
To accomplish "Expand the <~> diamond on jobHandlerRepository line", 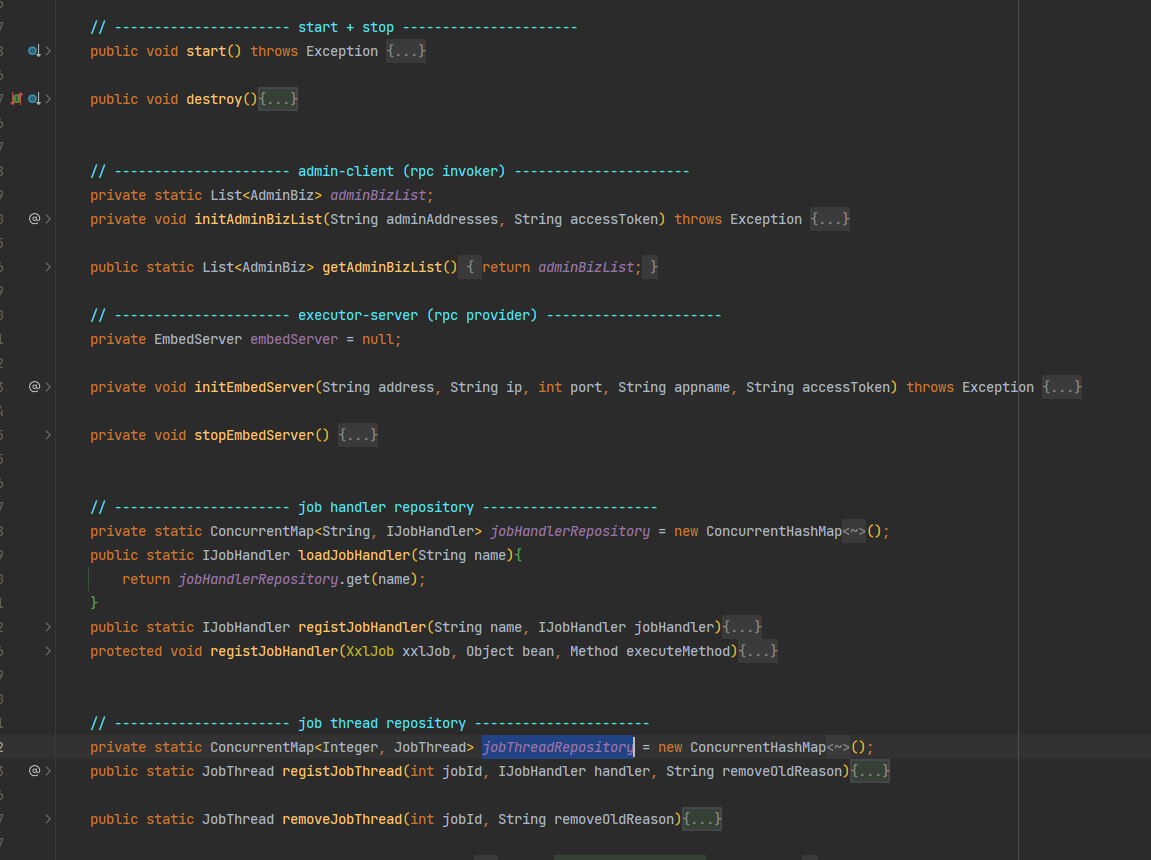I will point(854,531).
